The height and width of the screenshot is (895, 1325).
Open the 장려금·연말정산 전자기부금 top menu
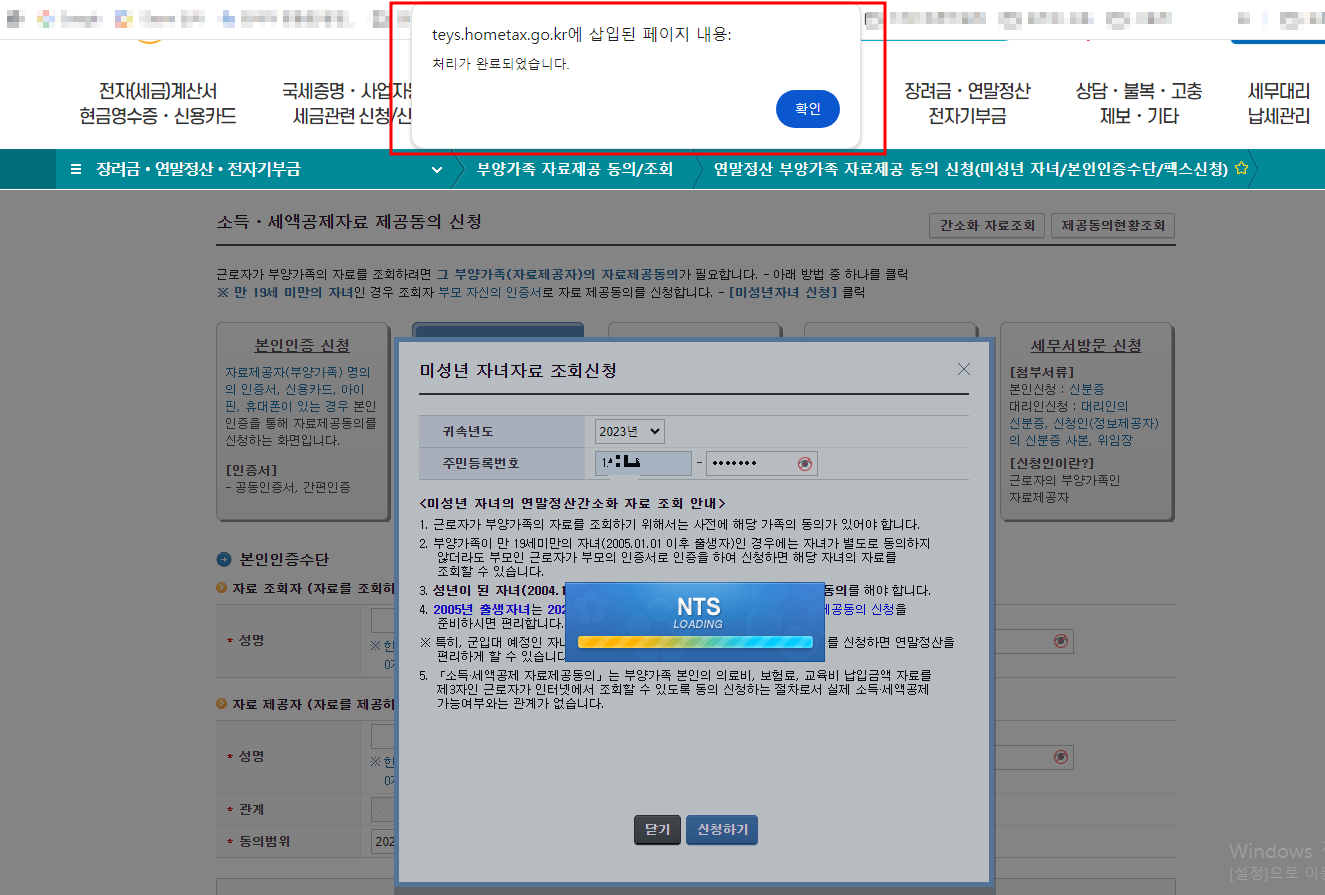pos(967,104)
